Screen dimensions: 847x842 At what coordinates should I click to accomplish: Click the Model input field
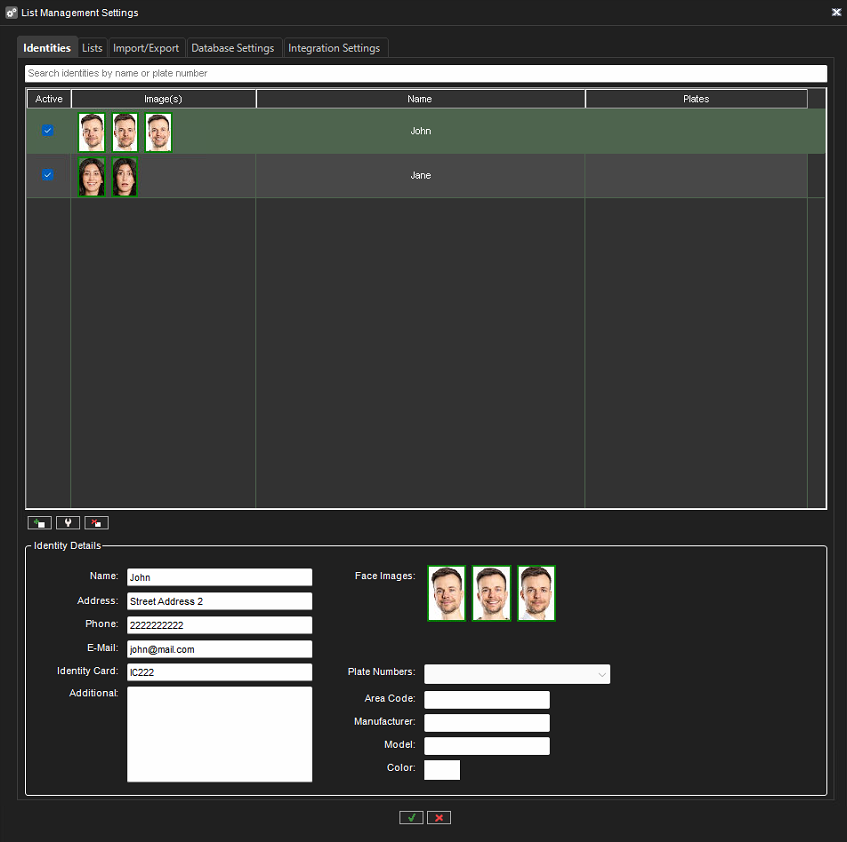point(487,746)
